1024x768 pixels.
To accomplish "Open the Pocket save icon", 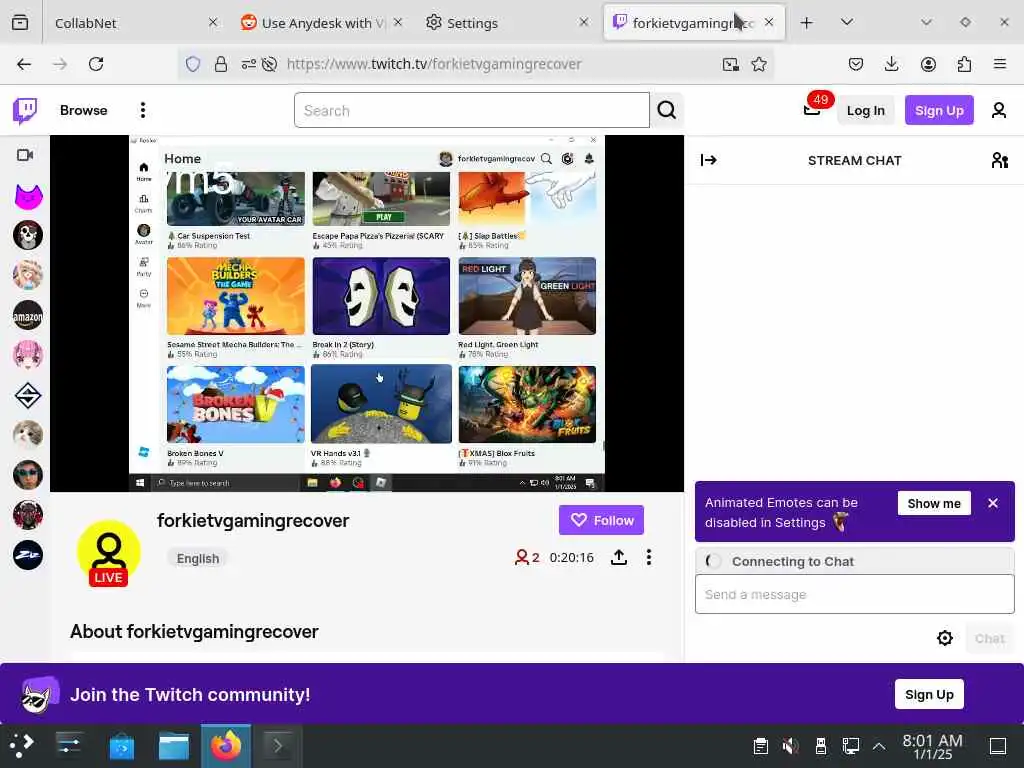I will 856,64.
